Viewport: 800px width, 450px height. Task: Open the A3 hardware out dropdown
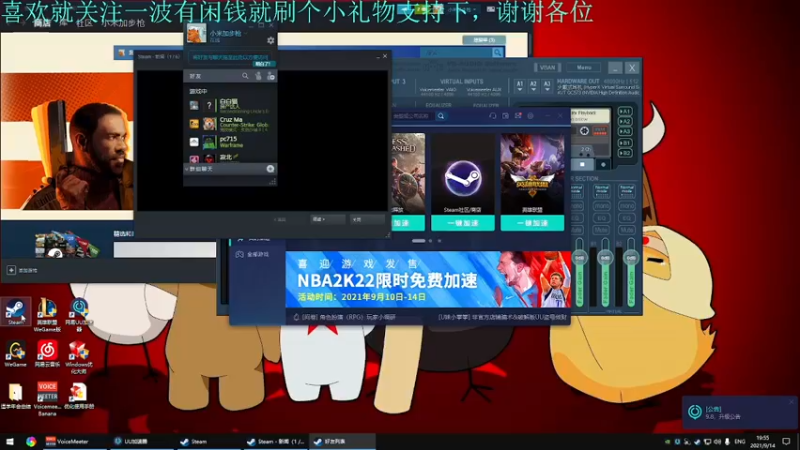pyautogui.click(x=547, y=85)
